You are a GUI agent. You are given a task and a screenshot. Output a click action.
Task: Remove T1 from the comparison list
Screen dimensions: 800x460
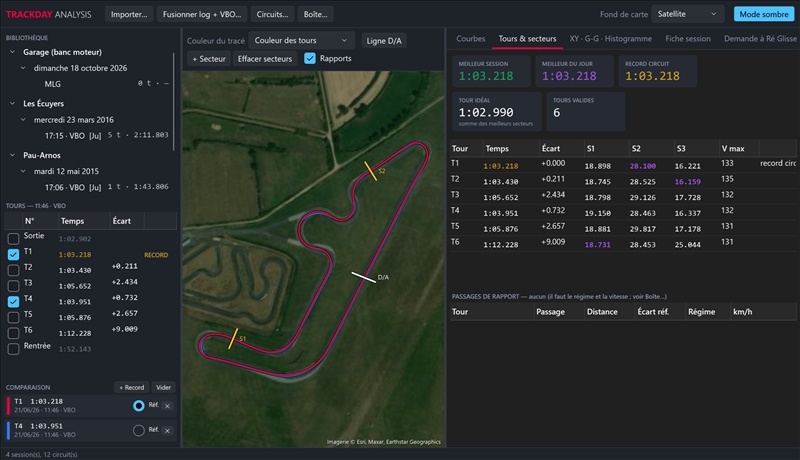(x=167, y=406)
